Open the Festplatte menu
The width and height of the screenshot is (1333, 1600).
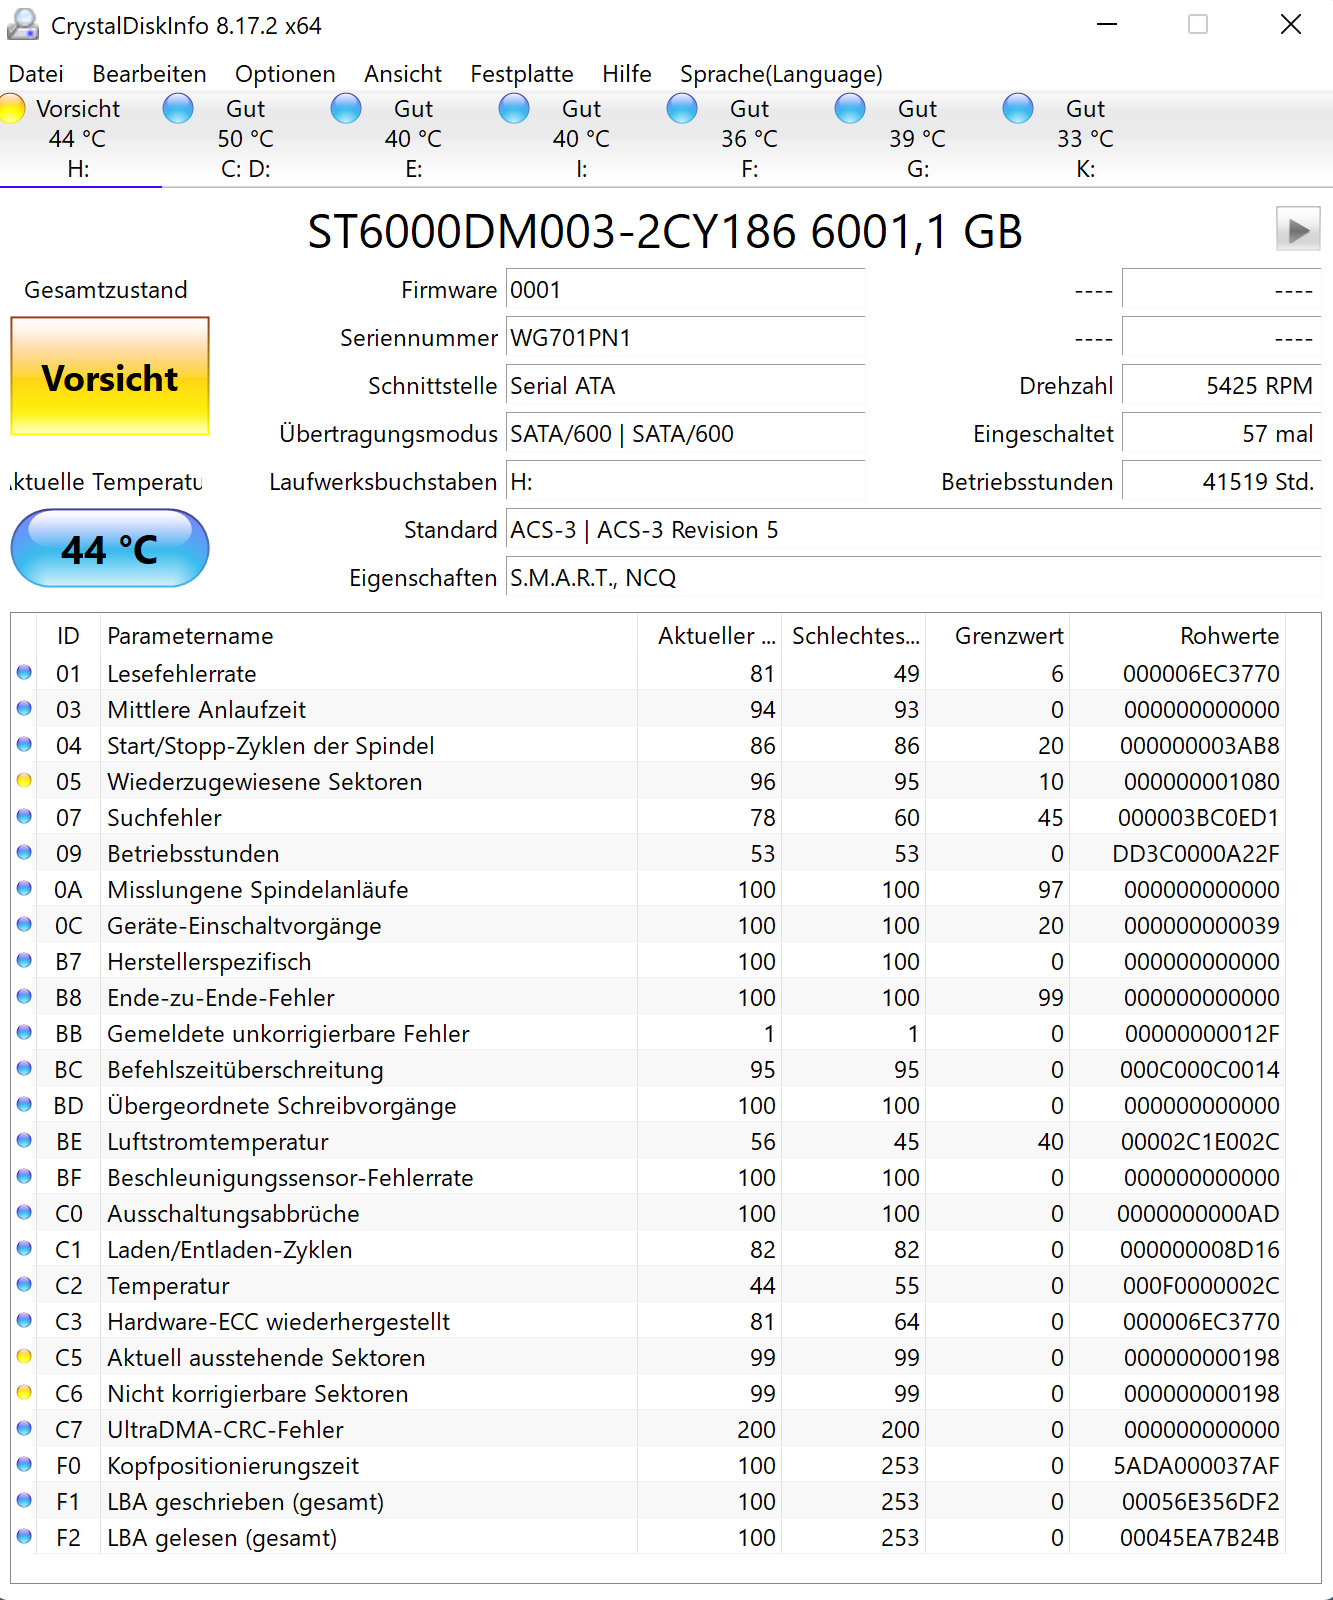pyautogui.click(x=522, y=74)
